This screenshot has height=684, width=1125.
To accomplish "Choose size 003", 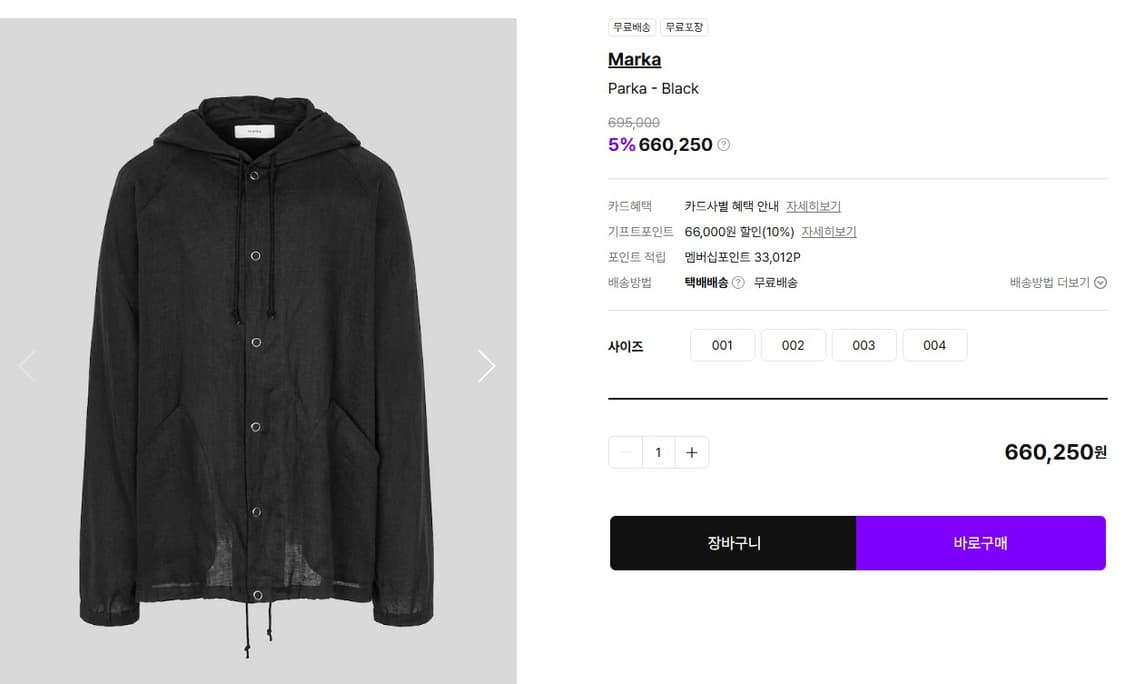I will [x=864, y=345].
